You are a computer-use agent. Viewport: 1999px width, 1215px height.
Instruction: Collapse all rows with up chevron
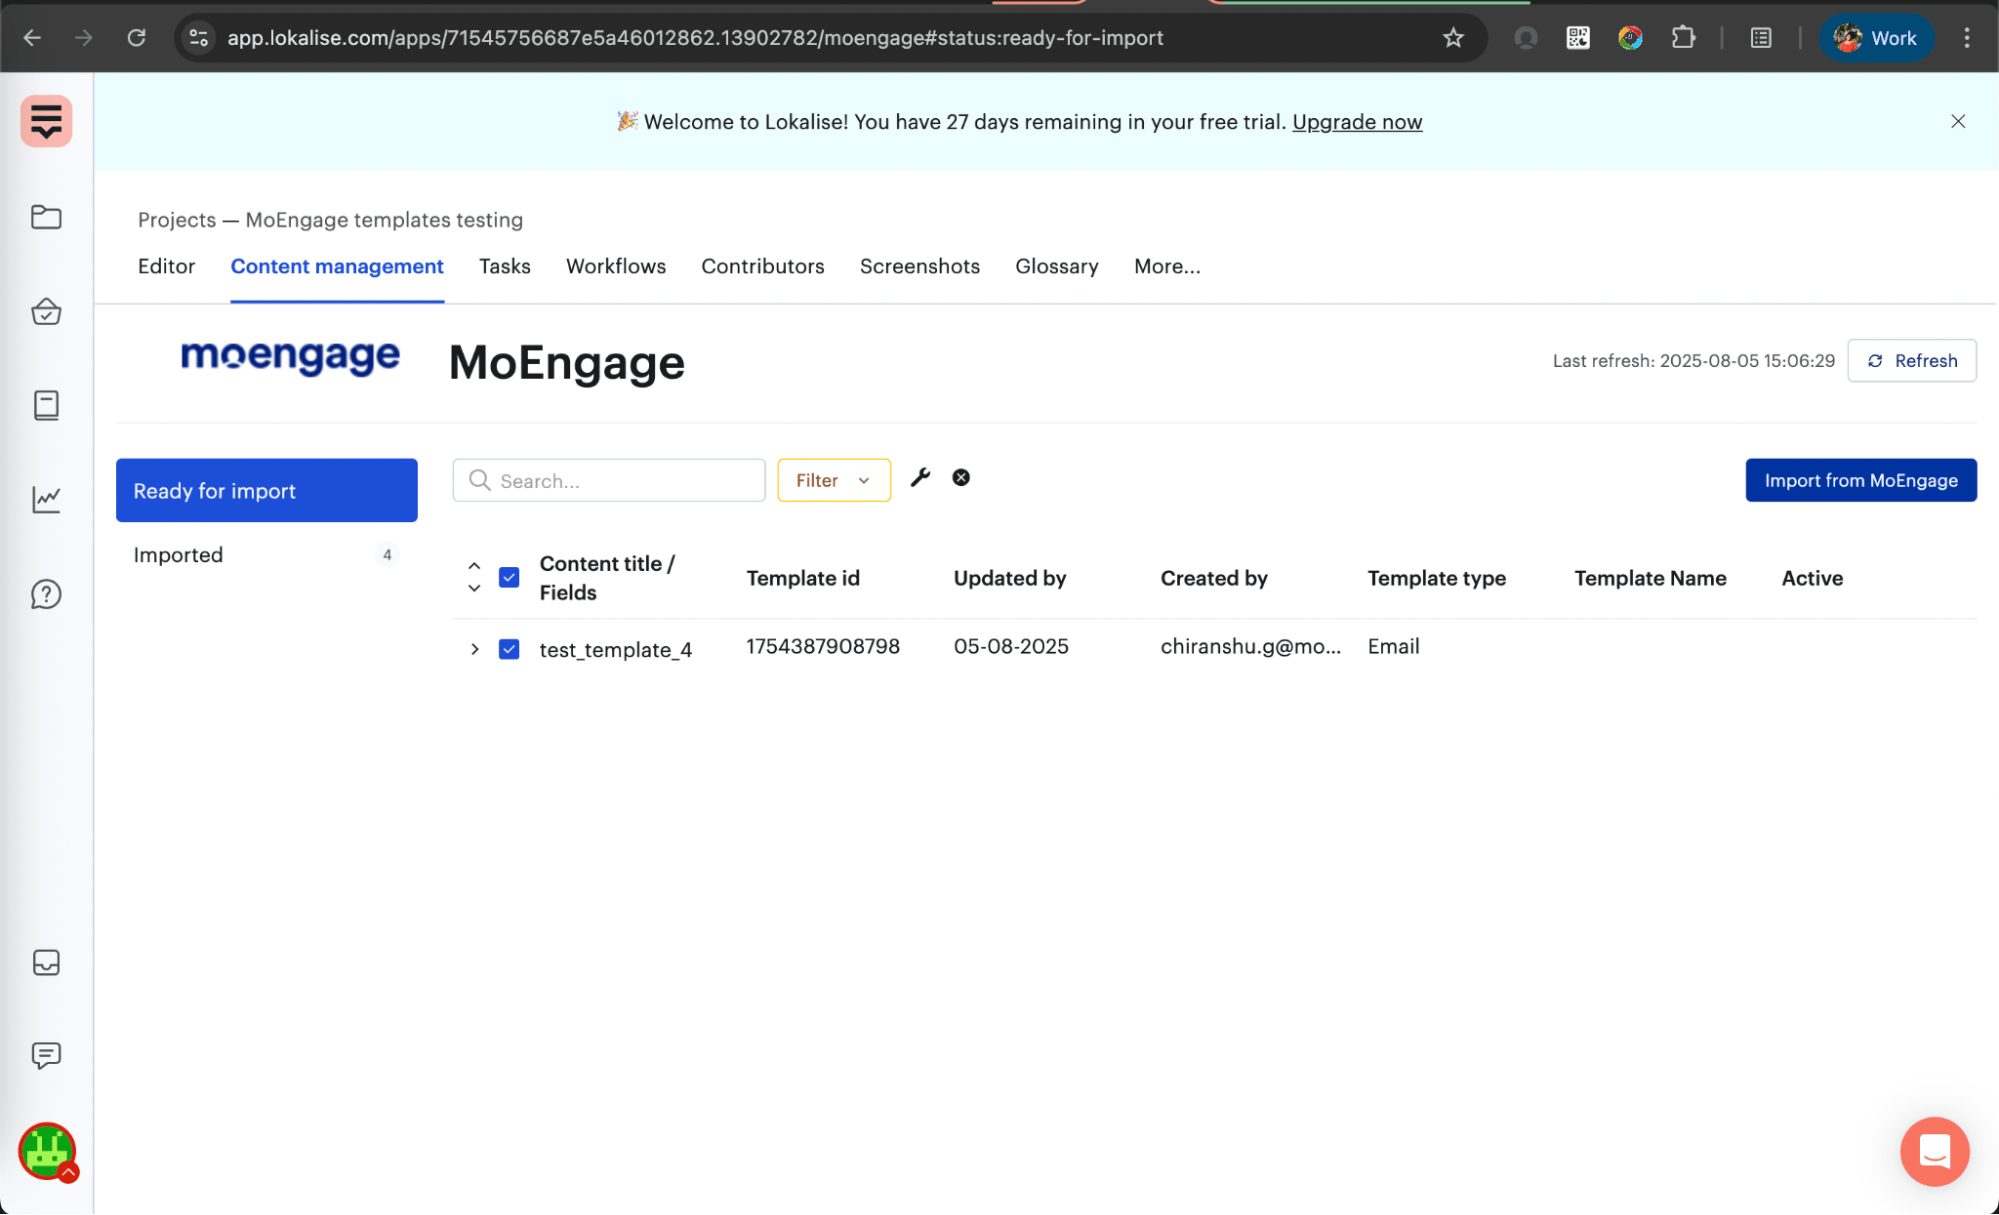tap(474, 566)
